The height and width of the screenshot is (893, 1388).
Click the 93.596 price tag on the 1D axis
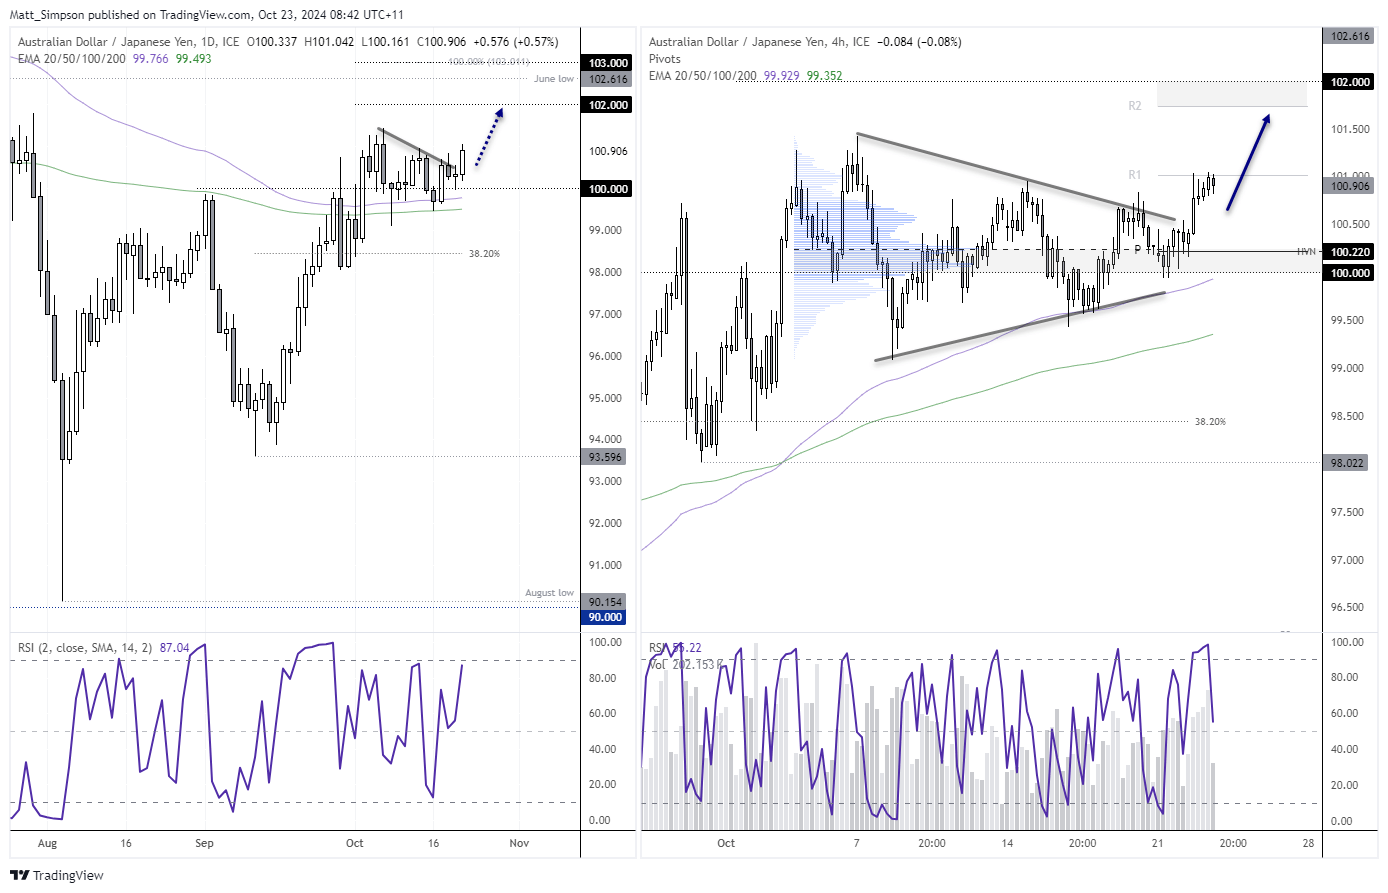point(605,457)
